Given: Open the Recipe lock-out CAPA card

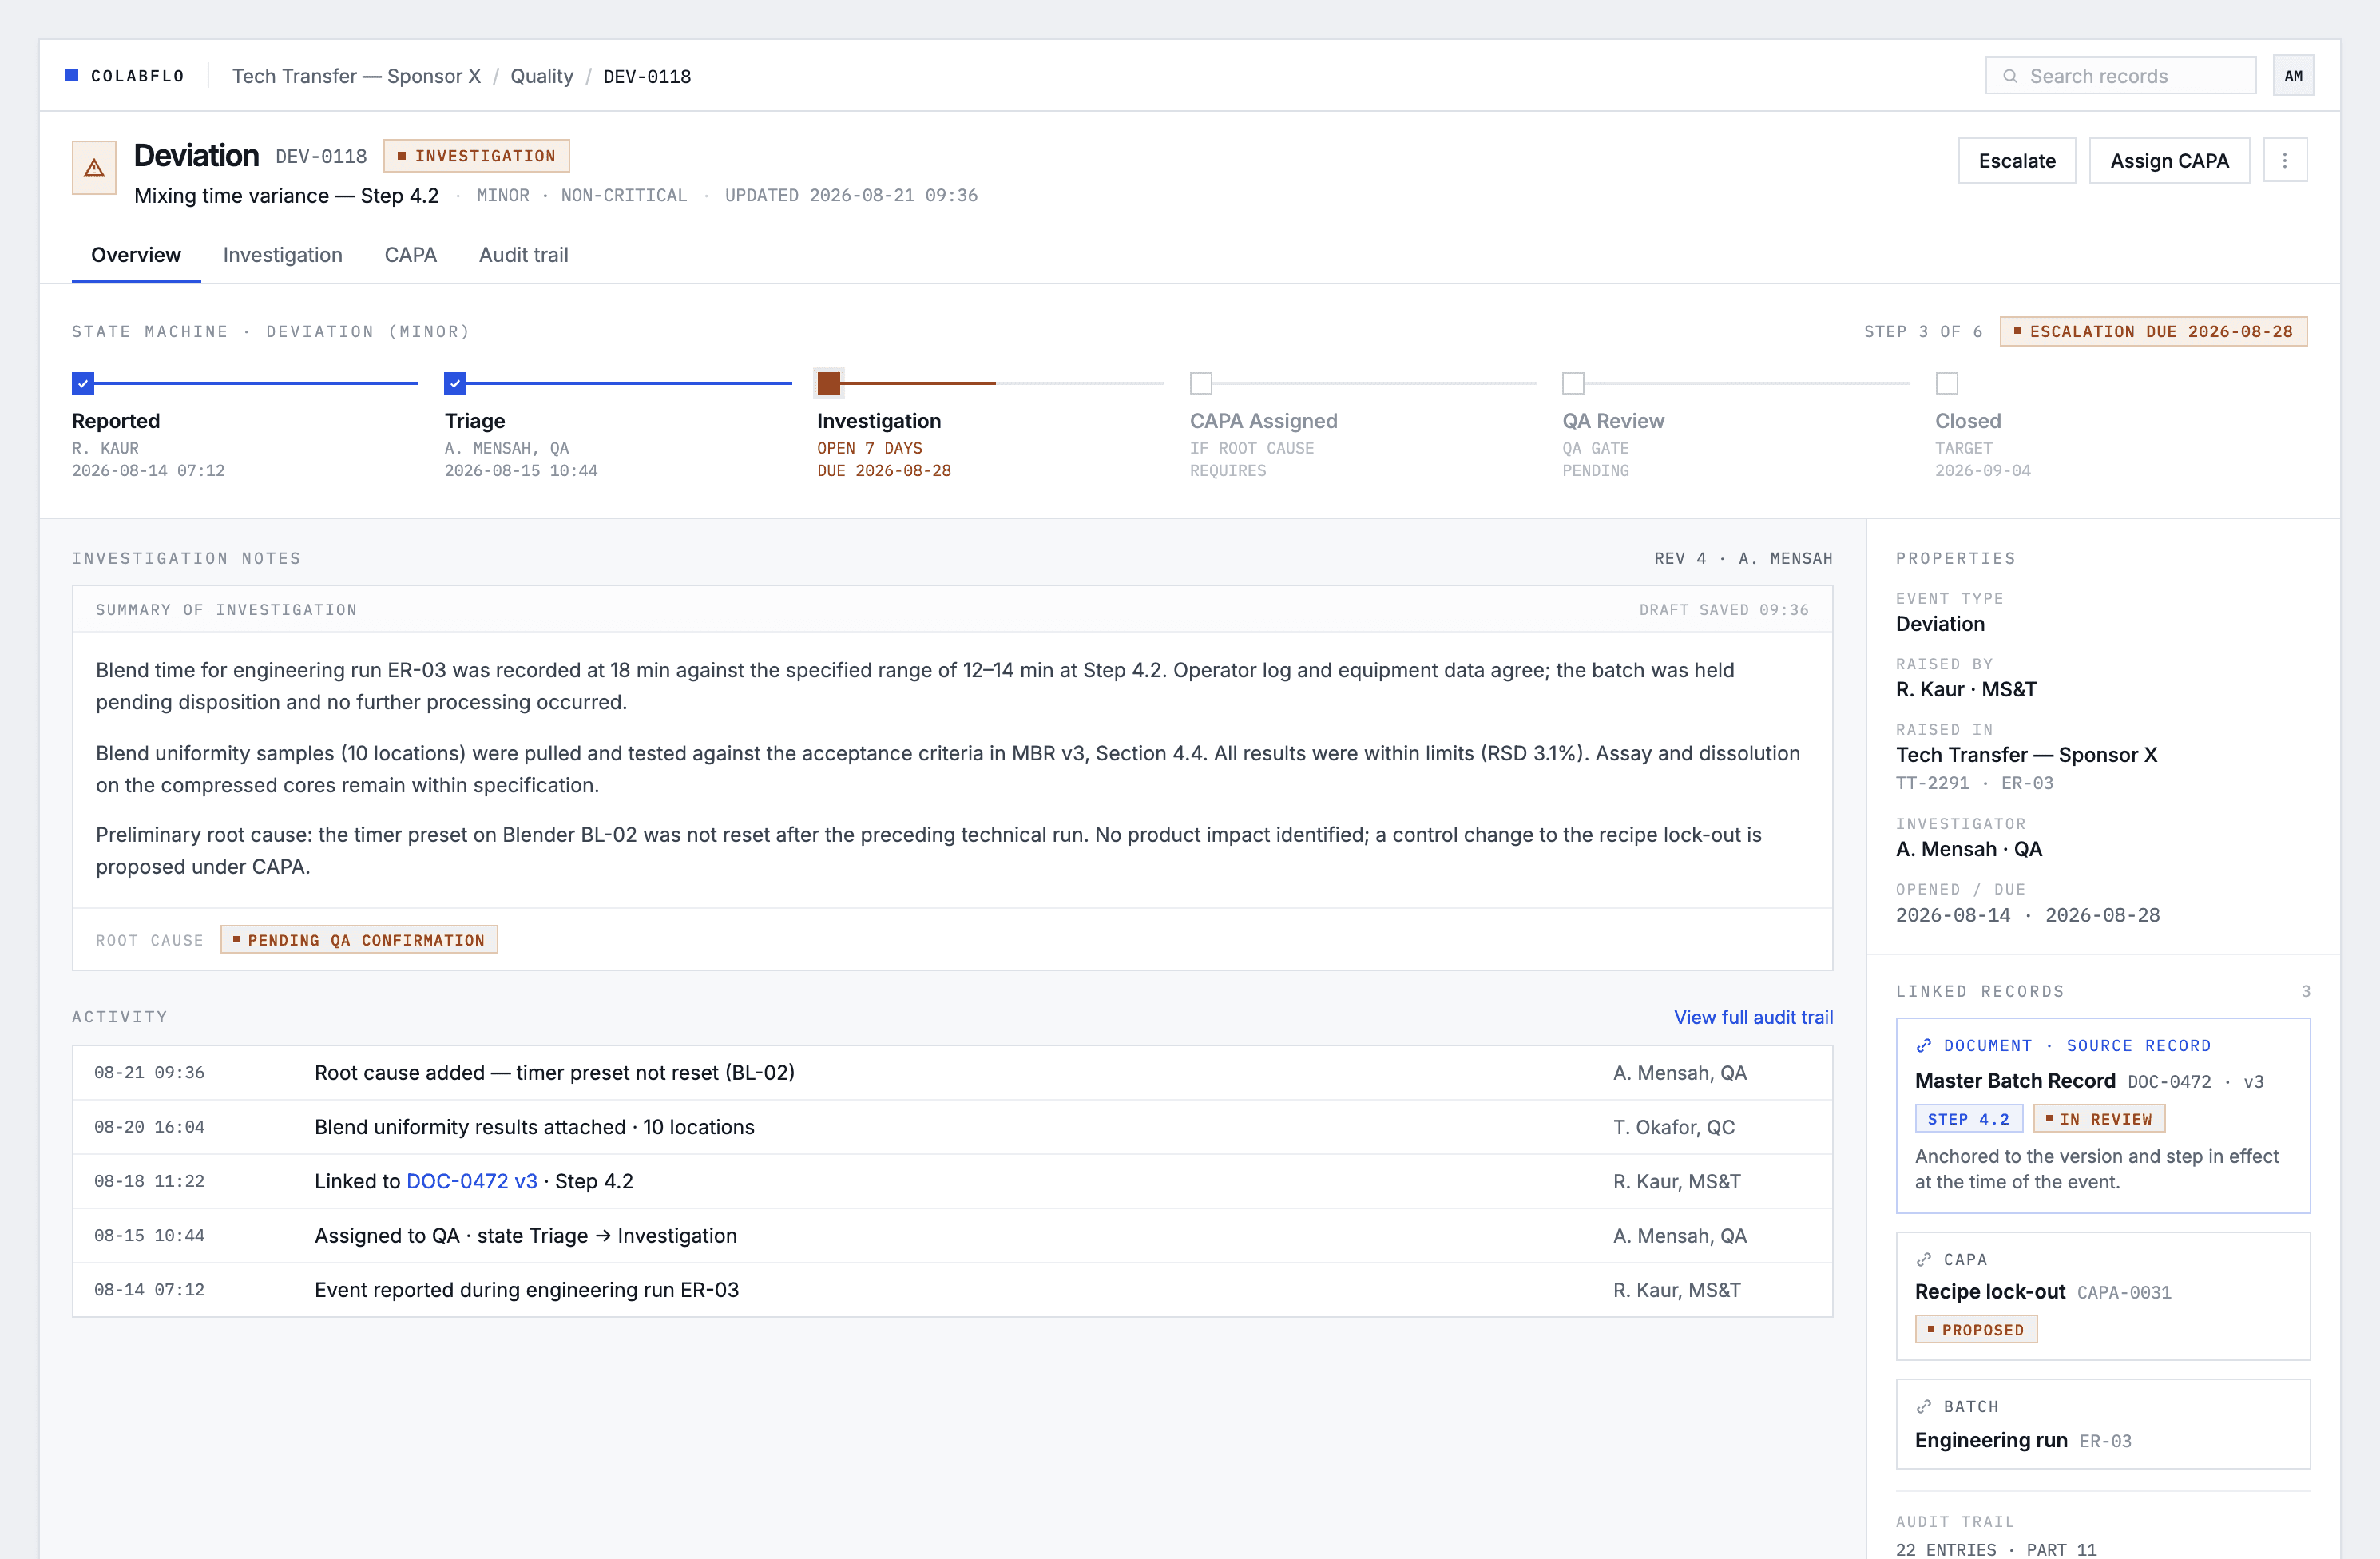Looking at the screenshot, I should click(x=2102, y=1296).
